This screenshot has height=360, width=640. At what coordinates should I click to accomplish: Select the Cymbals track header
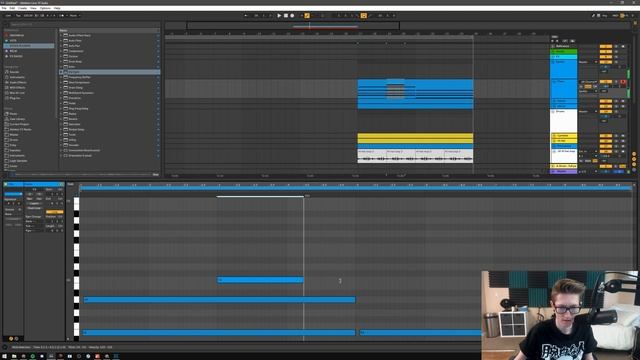click(x=564, y=136)
